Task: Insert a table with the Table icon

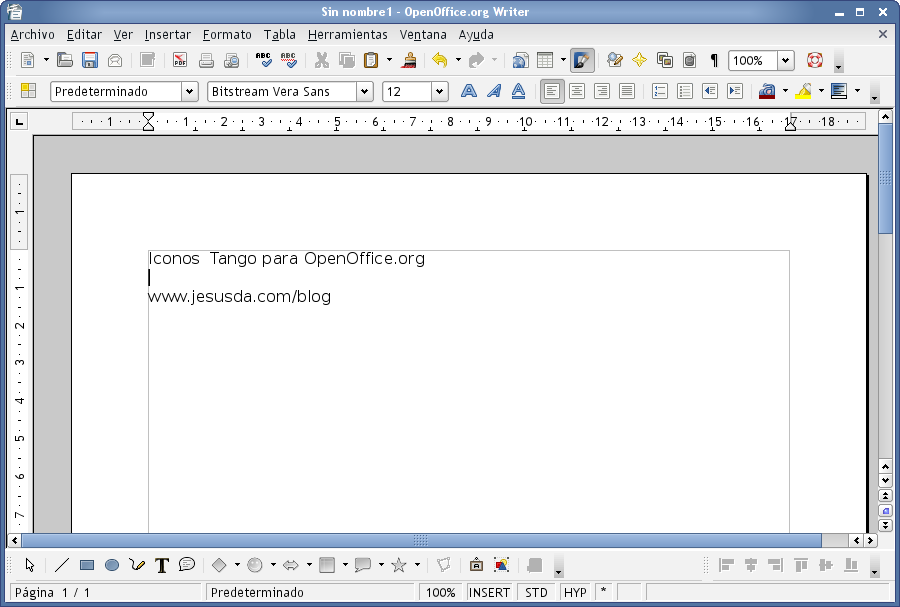Action: [x=545, y=60]
